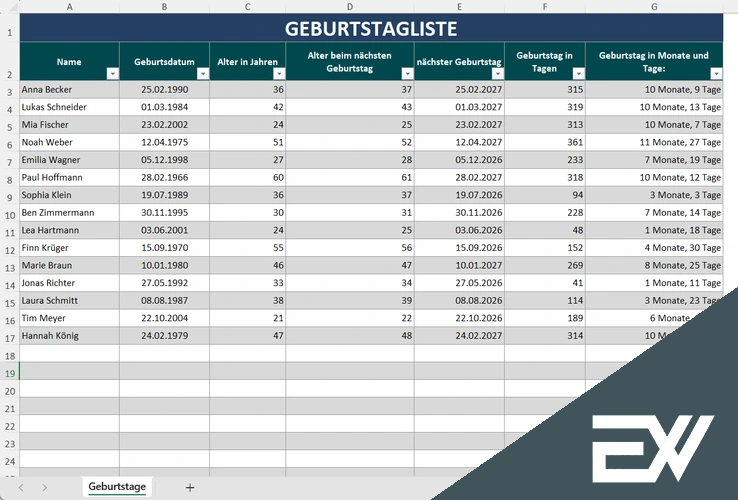Click the 'Alter in Jahren' header cell
738x500 pixels.
pyautogui.click(x=248, y=62)
